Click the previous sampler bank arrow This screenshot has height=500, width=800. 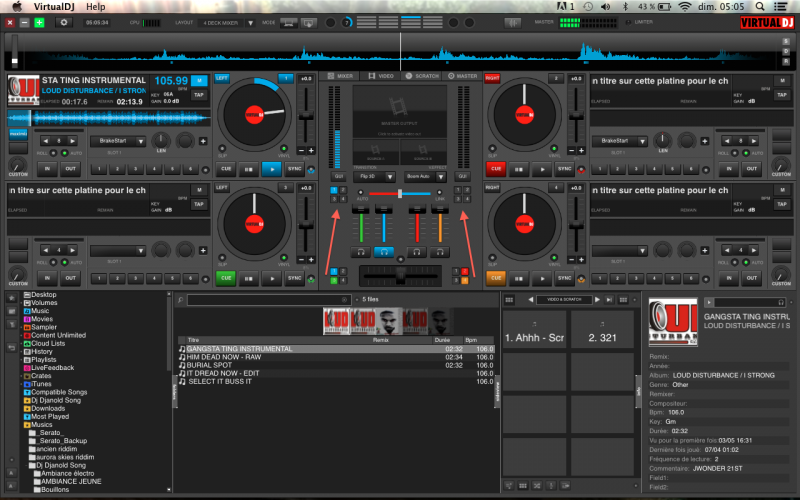click(x=531, y=300)
